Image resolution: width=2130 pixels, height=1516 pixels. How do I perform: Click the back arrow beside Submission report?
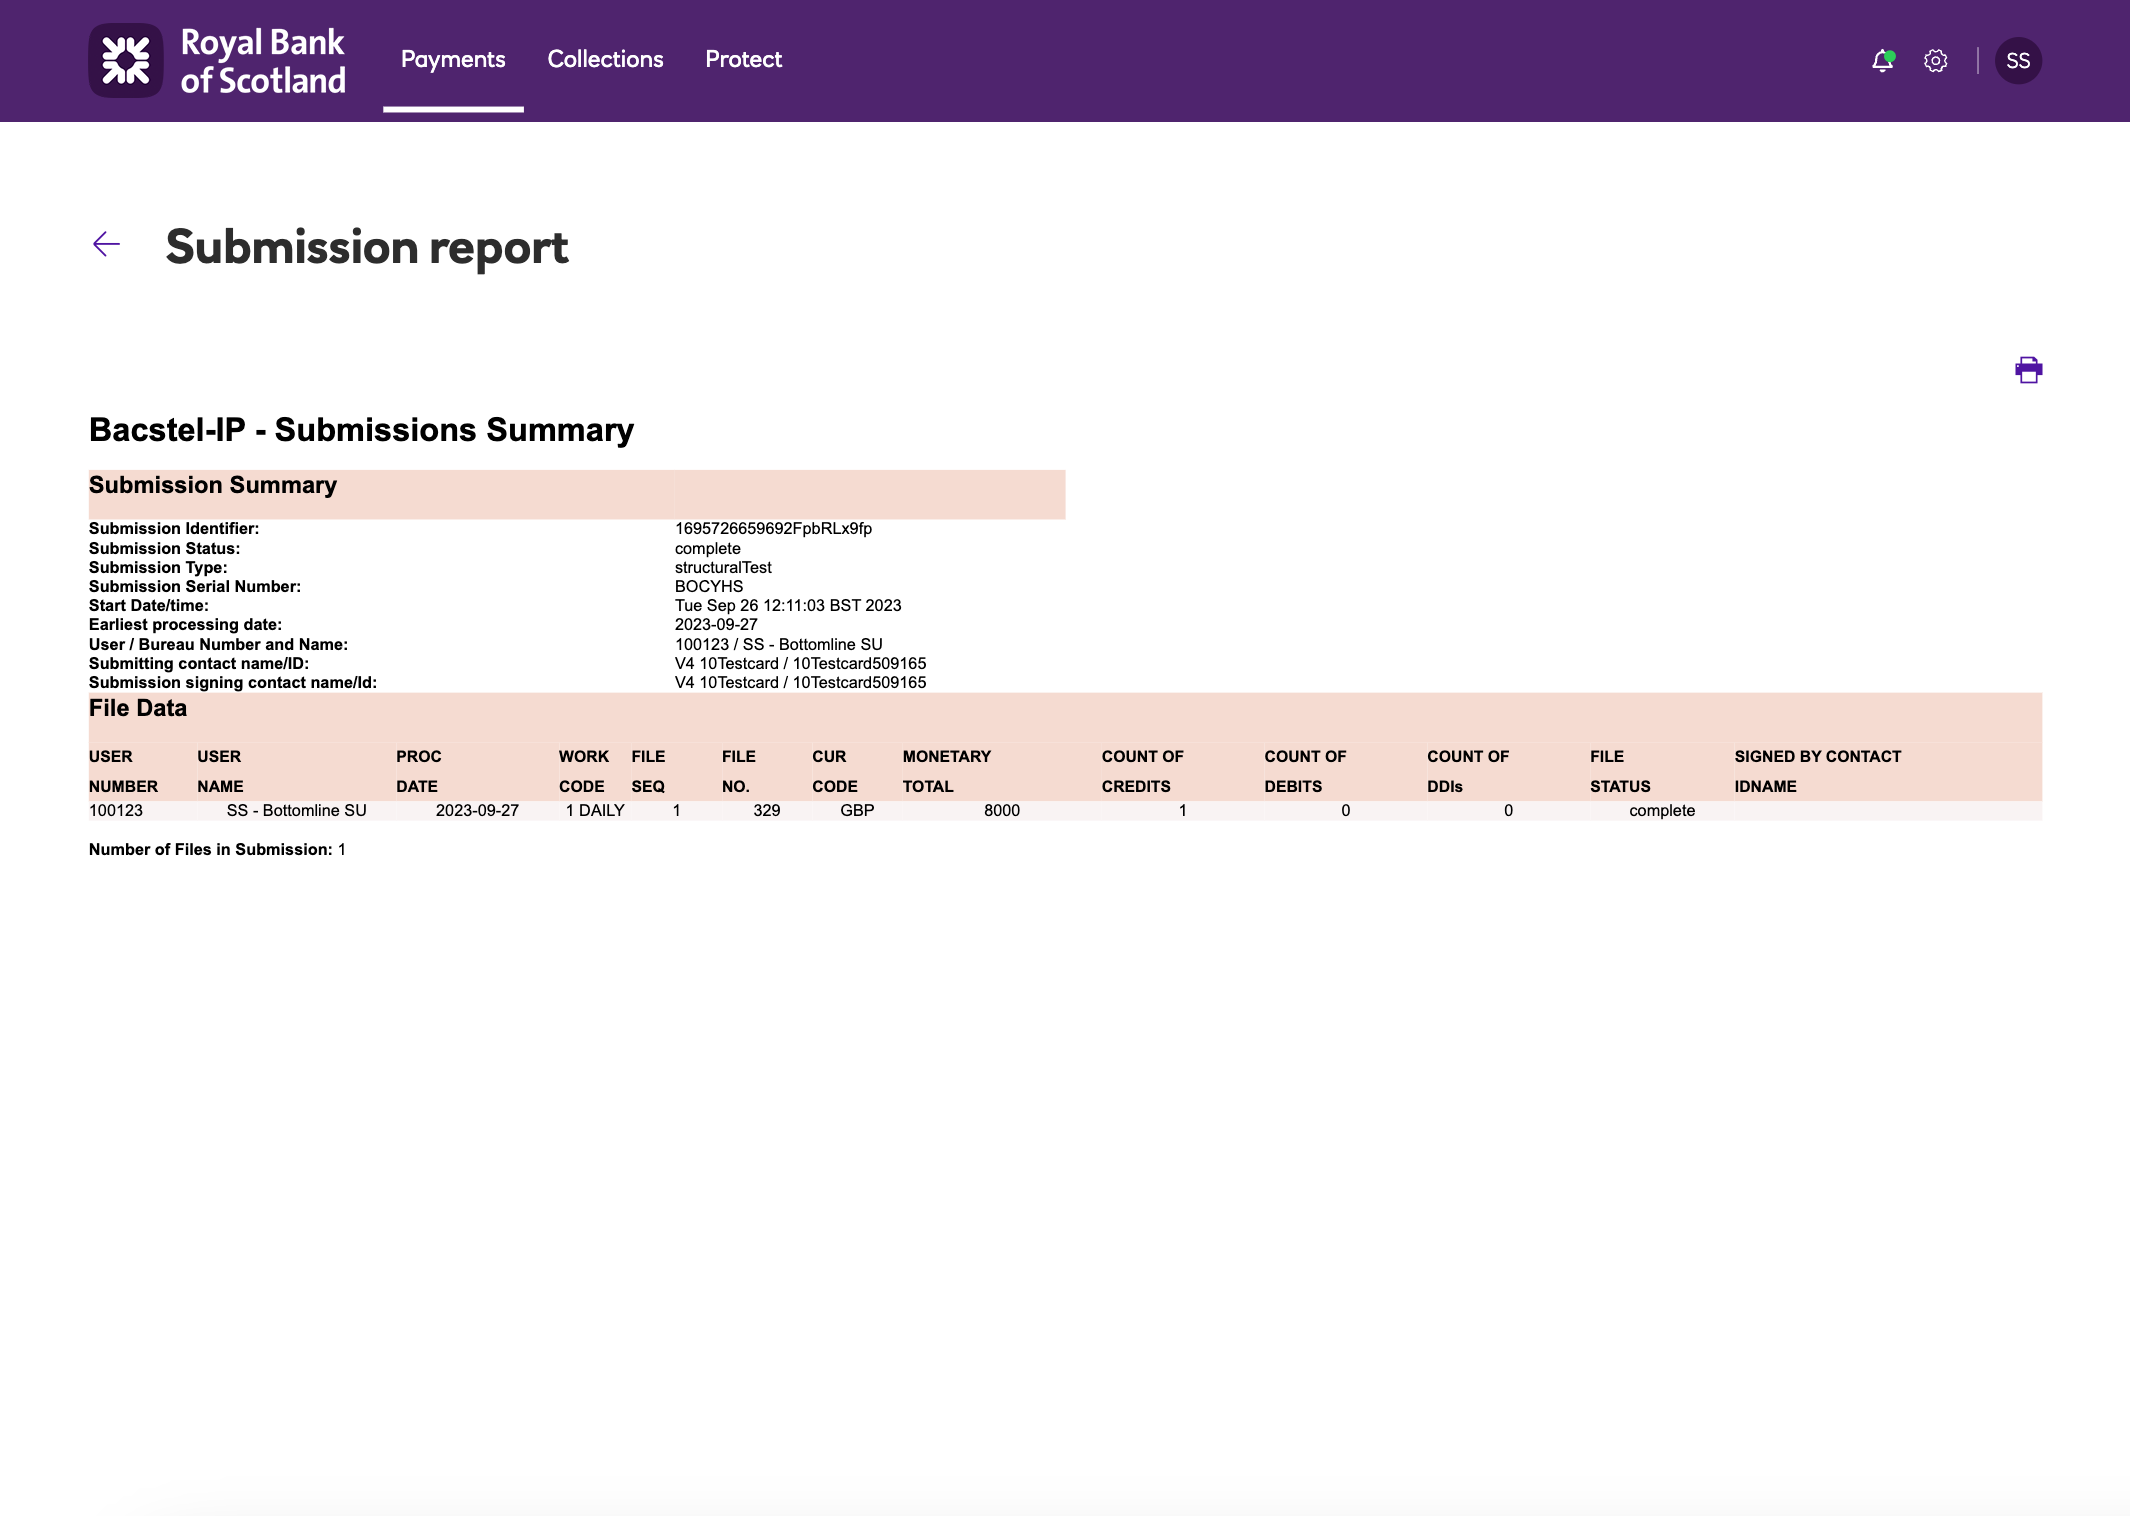click(106, 244)
